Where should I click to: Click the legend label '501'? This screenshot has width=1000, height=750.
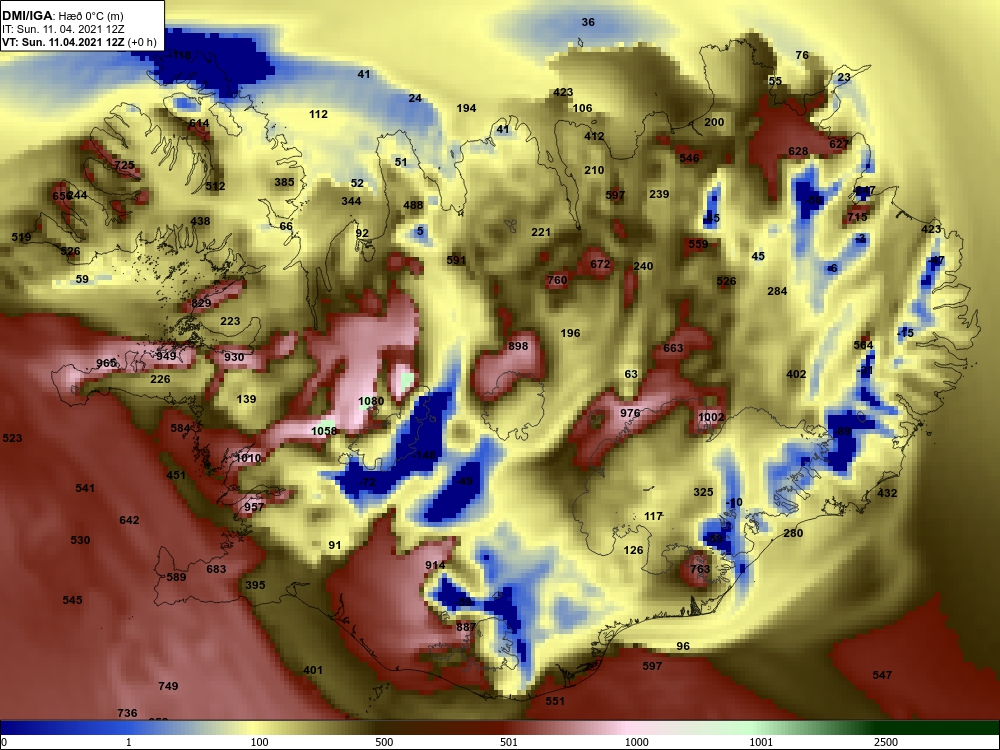click(508, 742)
